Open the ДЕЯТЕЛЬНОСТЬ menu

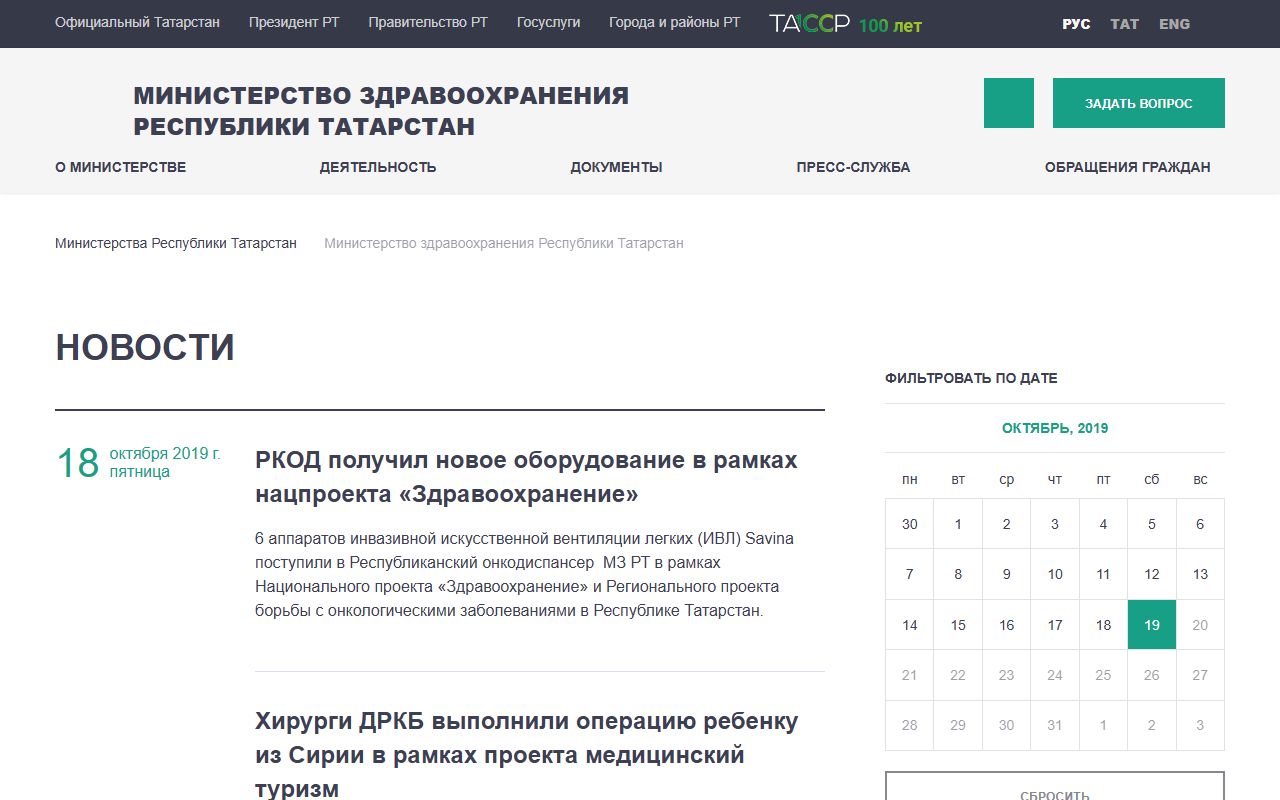378,167
